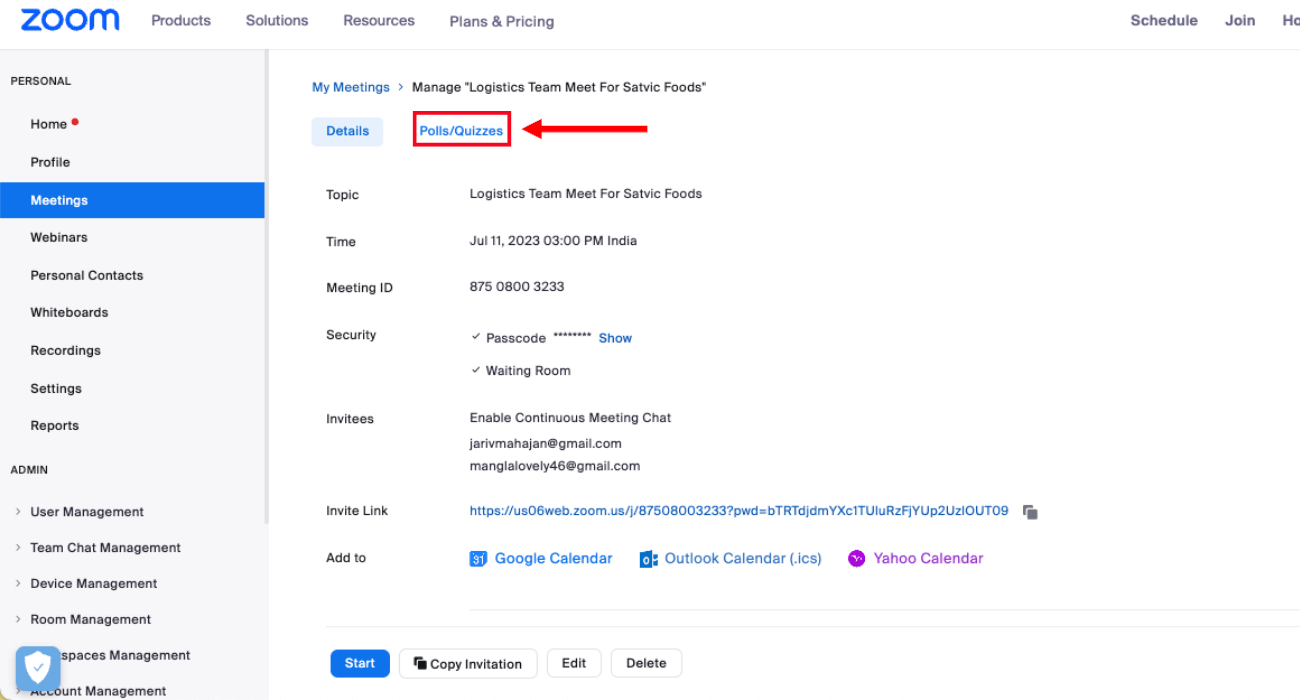Click Join in the top bar
This screenshot has width=1300, height=700.
(x=1240, y=20)
